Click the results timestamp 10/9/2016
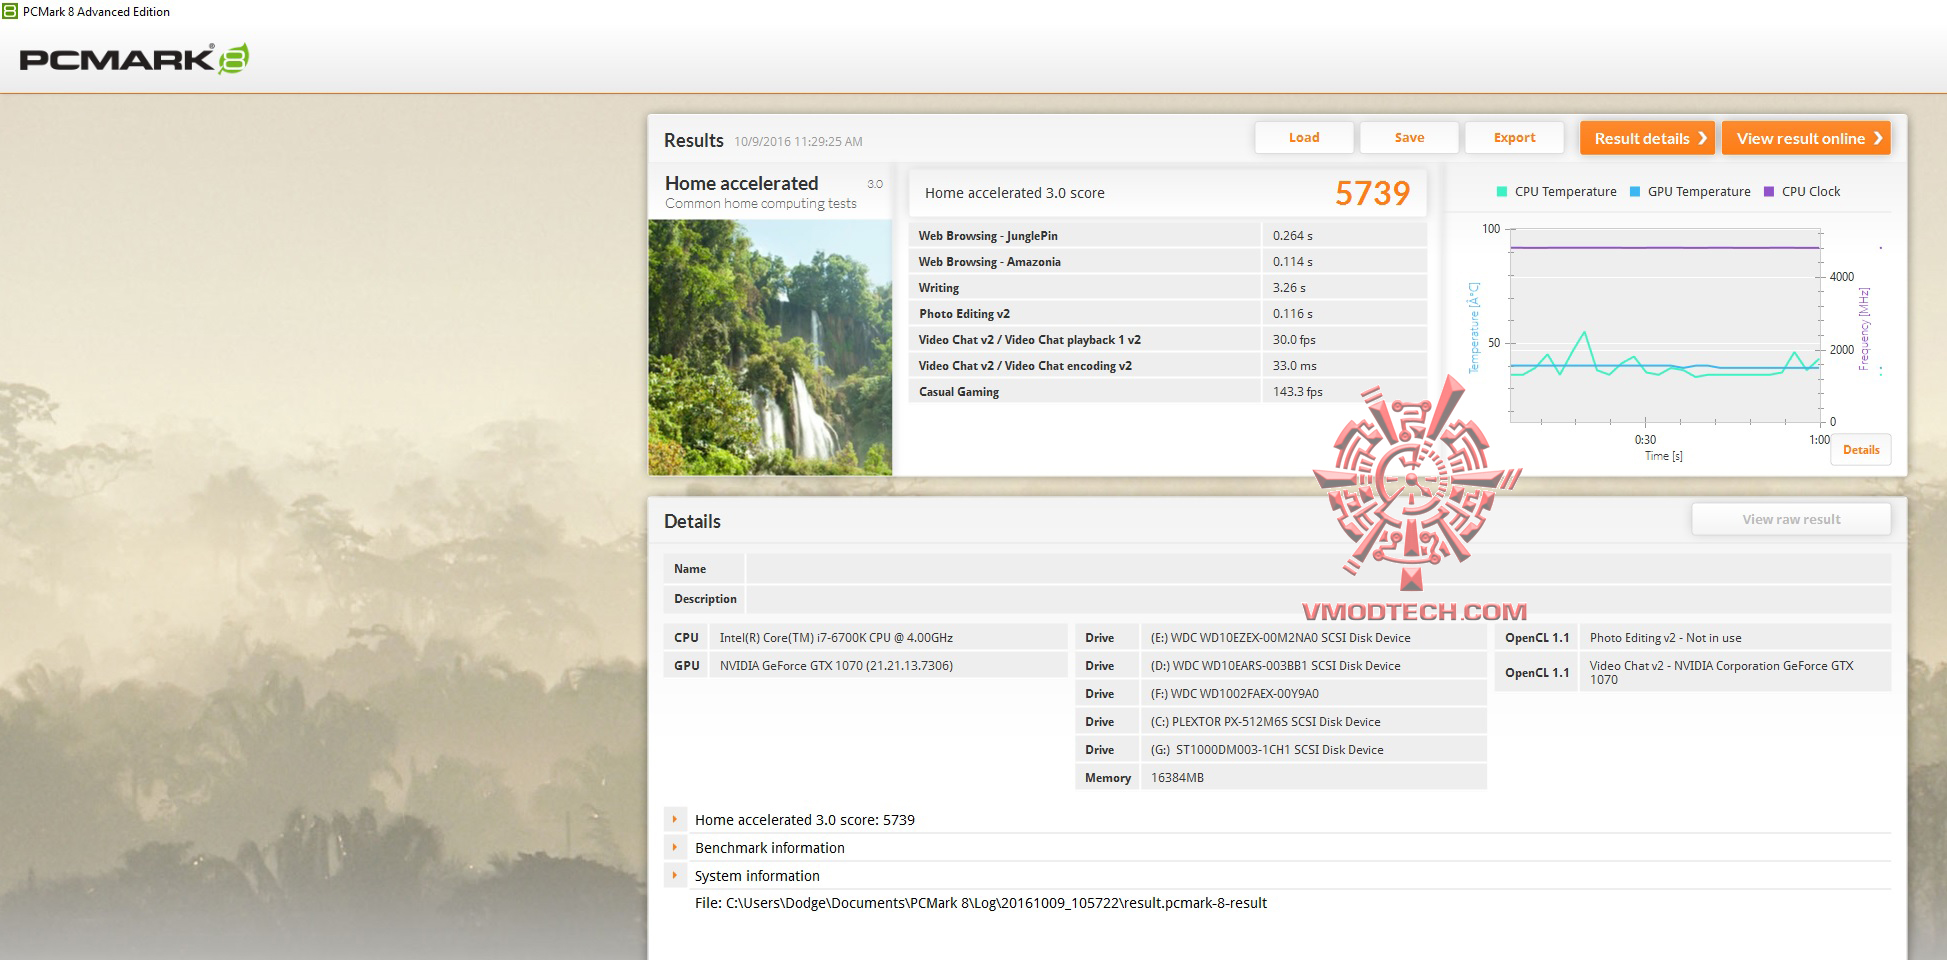Screen dimensions: 1947x960 point(798,142)
